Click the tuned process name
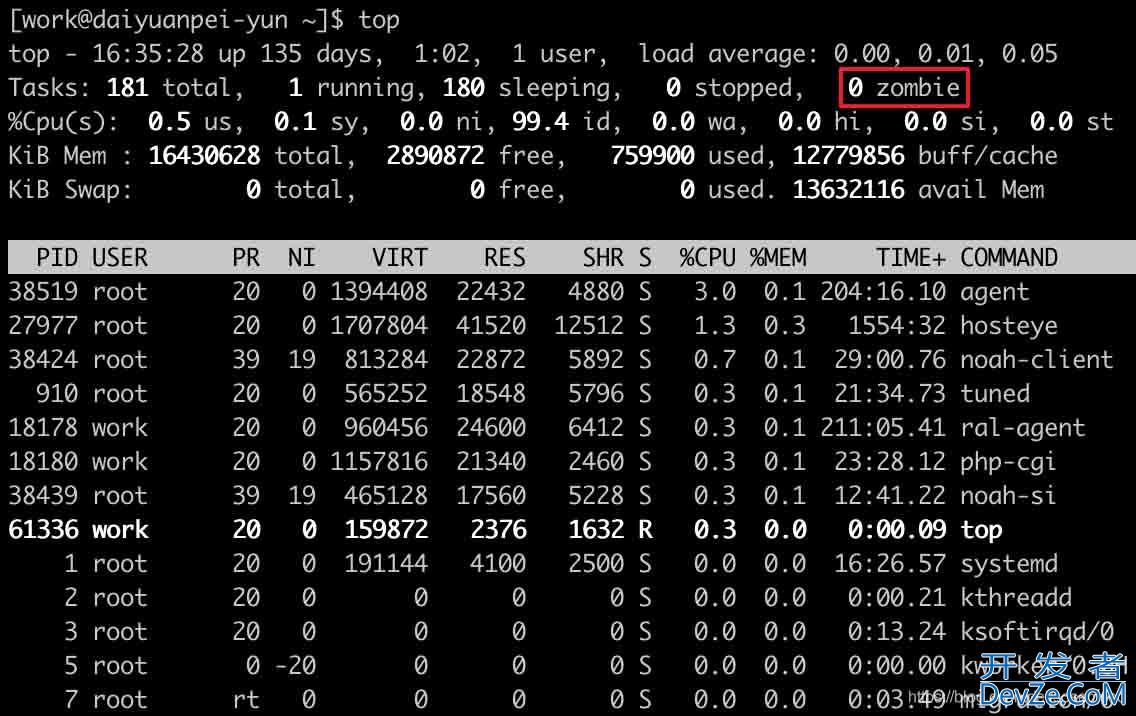 [994, 394]
